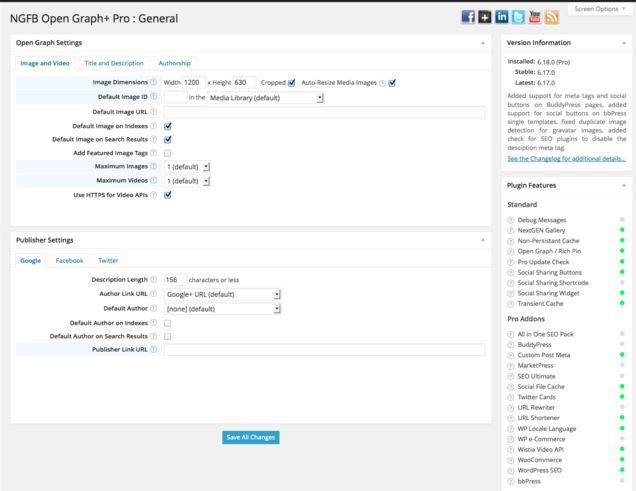Click the Default Image ID field
636x491 pixels.
pyautogui.click(x=175, y=97)
